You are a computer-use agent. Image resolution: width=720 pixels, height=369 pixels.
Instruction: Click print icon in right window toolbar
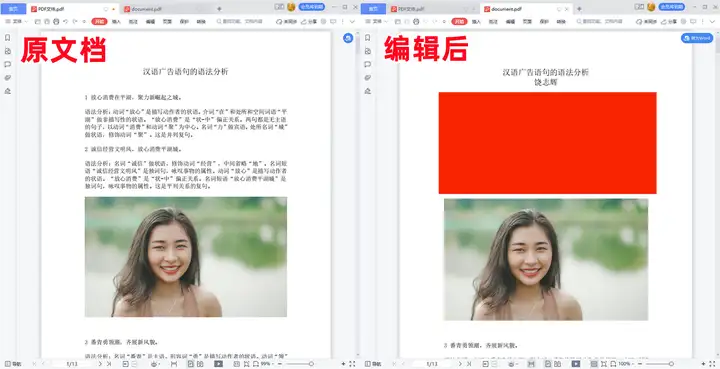point(416,22)
